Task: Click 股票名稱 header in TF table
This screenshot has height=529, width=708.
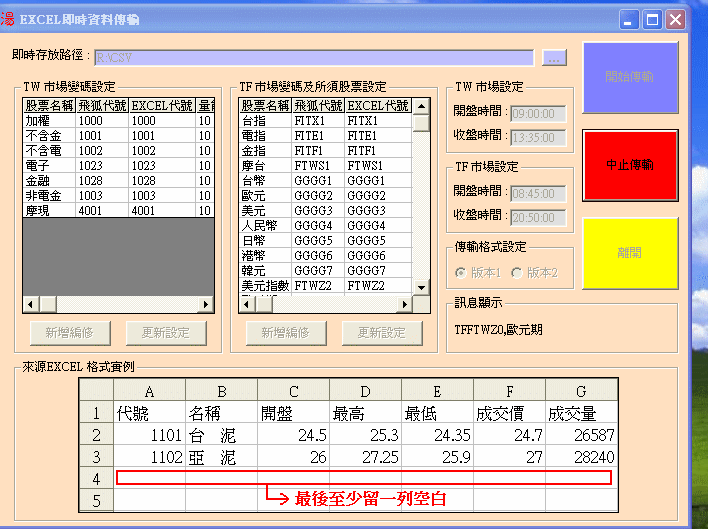Action: 266,106
